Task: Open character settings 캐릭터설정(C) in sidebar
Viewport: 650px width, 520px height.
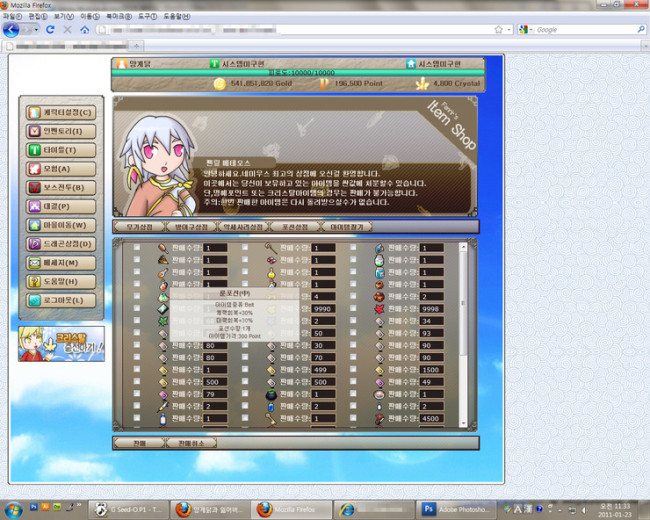Action: pyautogui.click(x=61, y=112)
